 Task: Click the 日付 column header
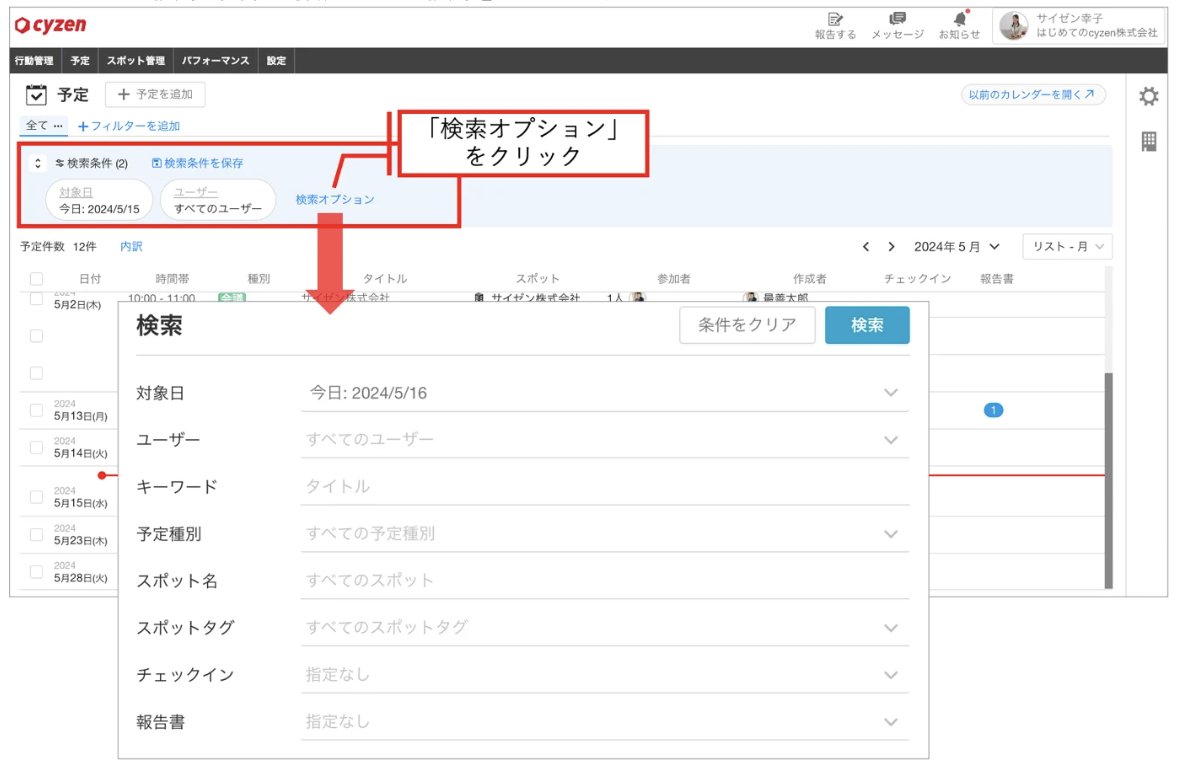90,279
